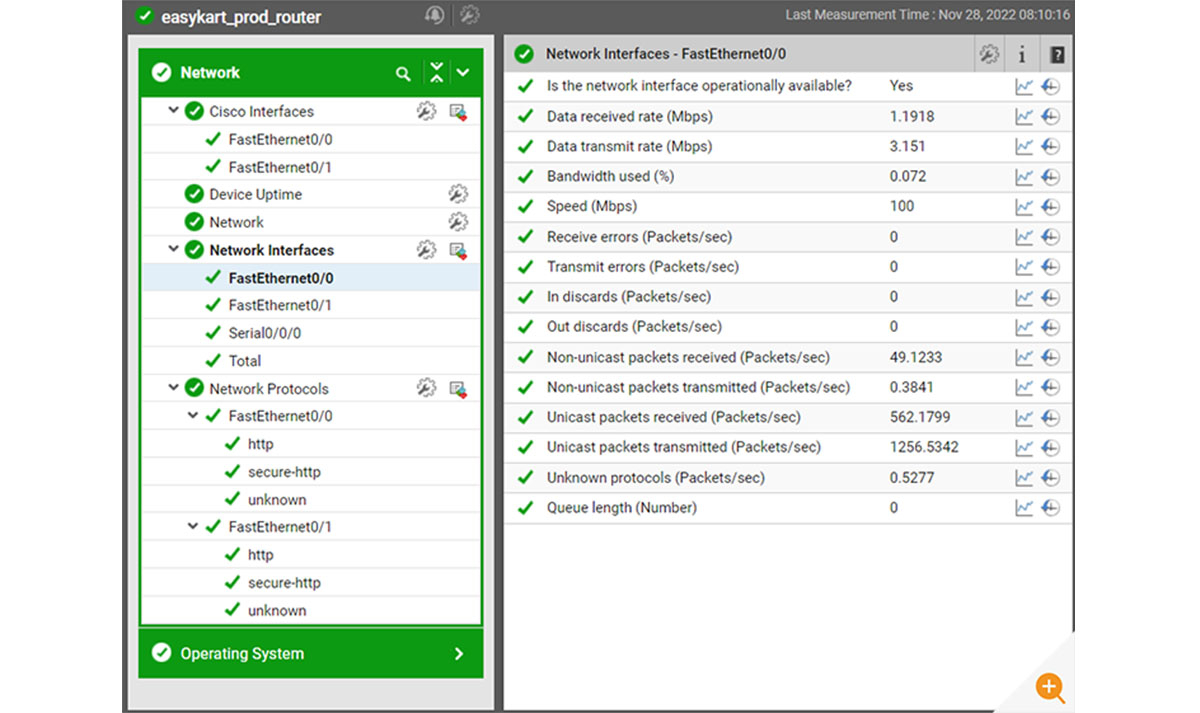
Task: Select Total under Network Interfaces
Action: (245, 361)
